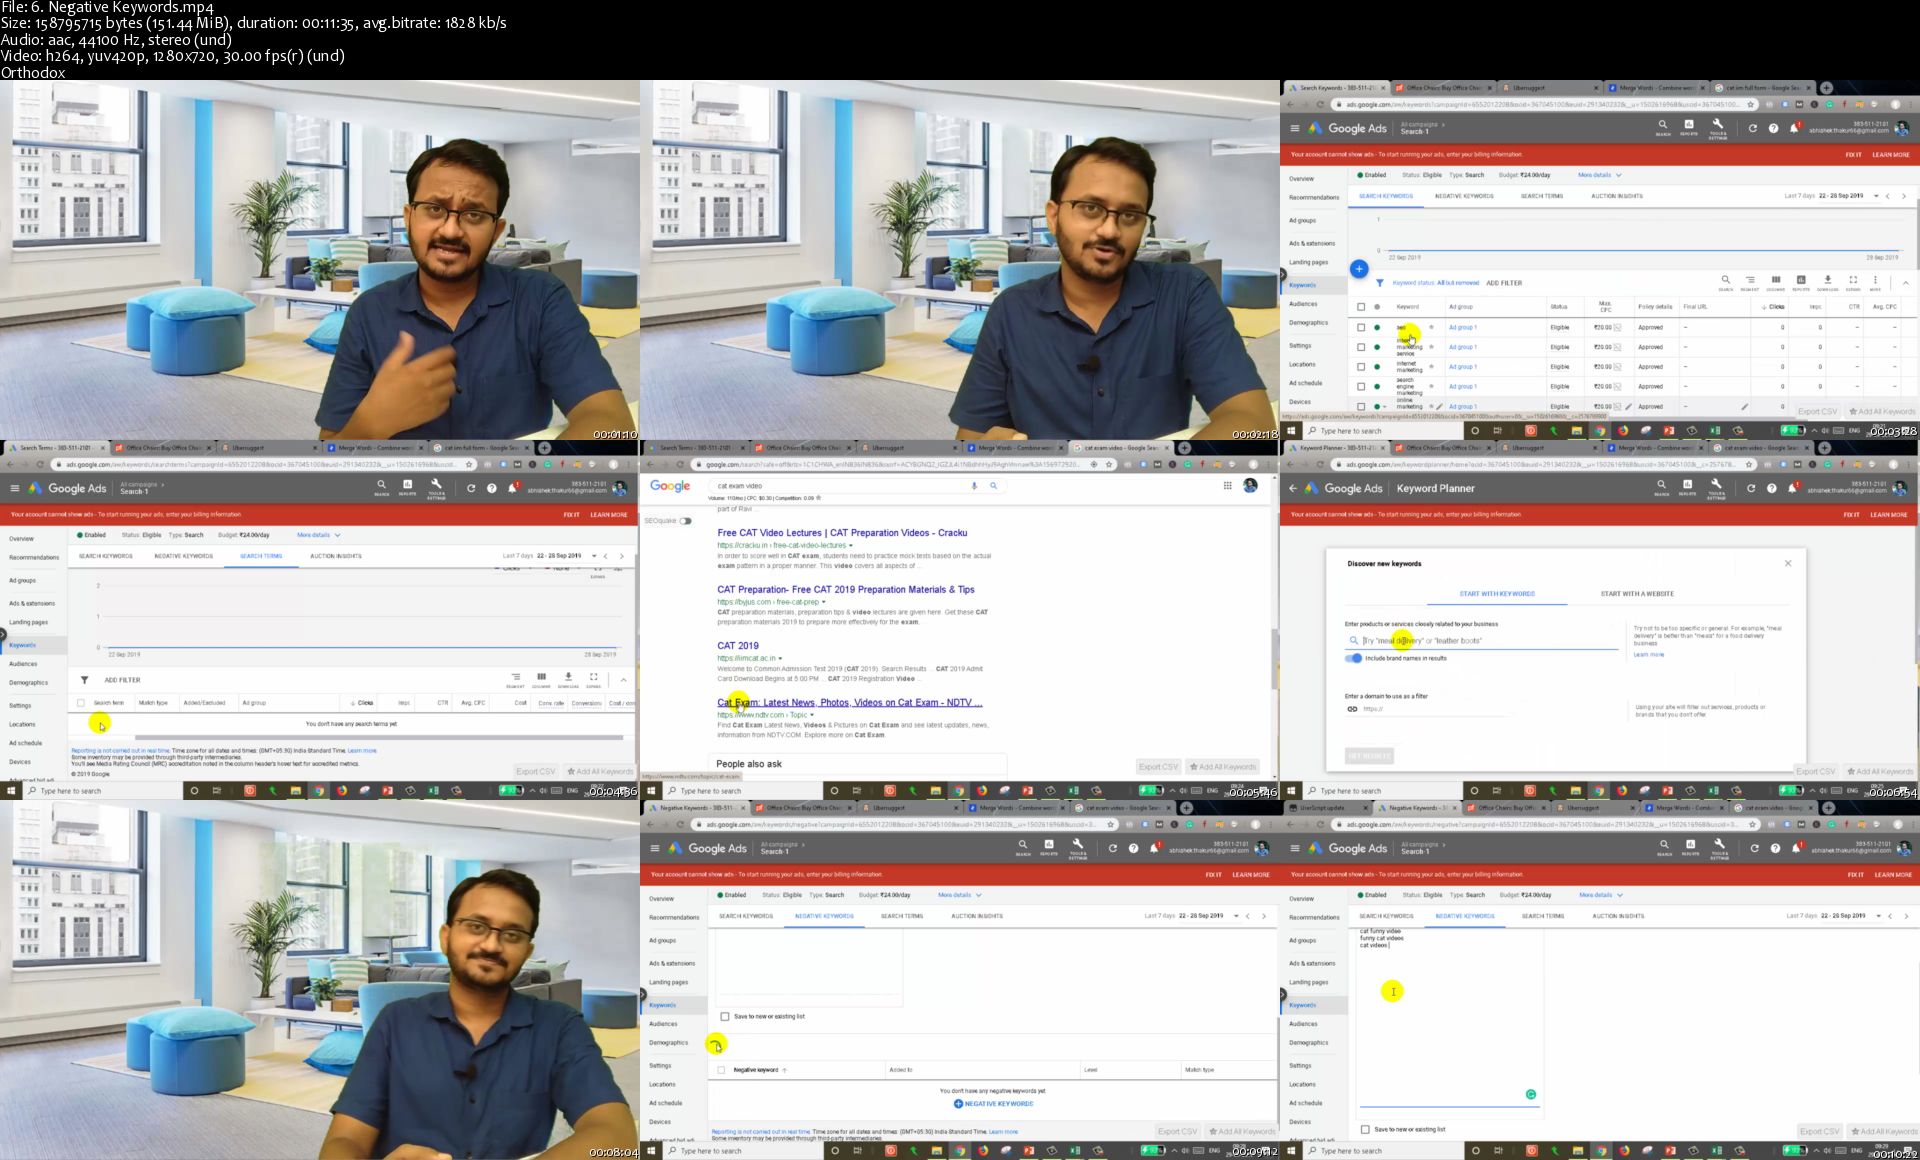This screenshot has width=1920, height=1160.
Task: Click Chrome taskbar icon in Google results frame
Action: pyautogui.click(x=959, y=791)
